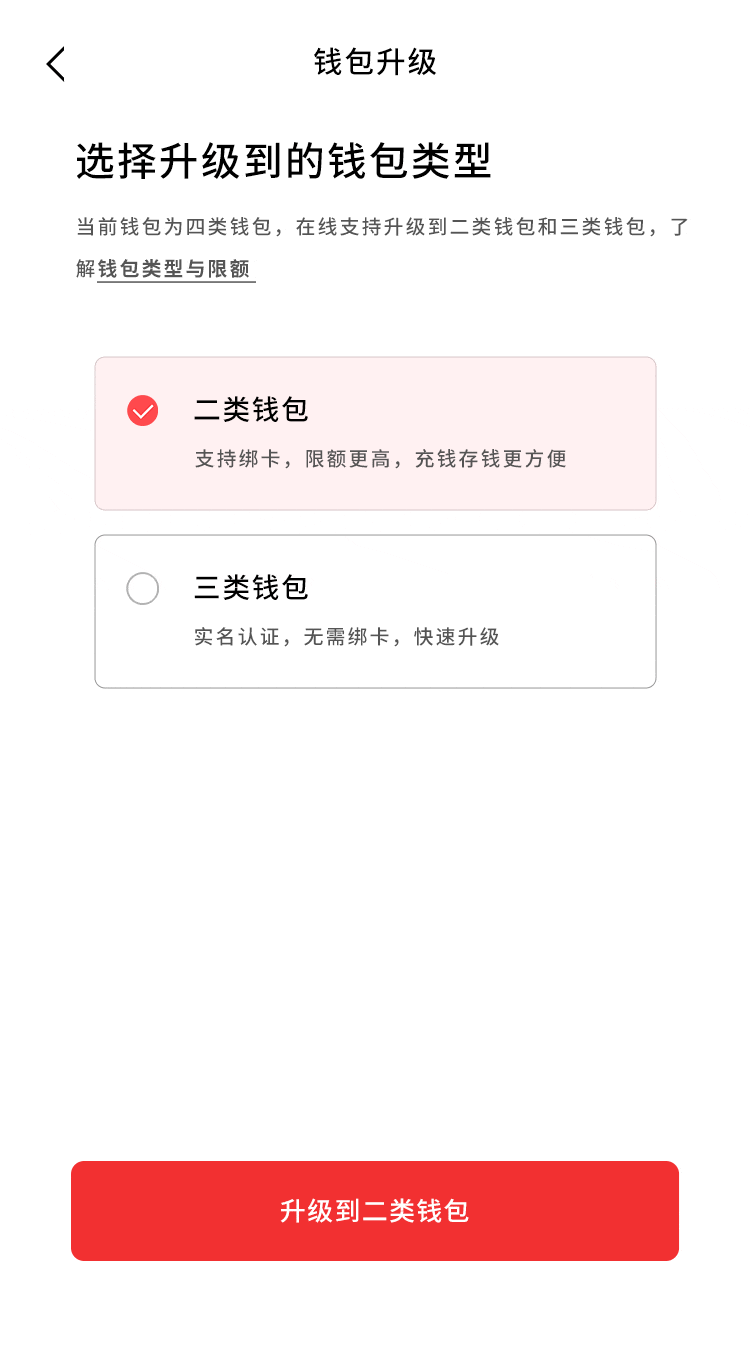Viewport: 750px width, 1351px height.
Task: Click the 选择升级到的钱包类型 heading
Action: click(x=284, y=162)
